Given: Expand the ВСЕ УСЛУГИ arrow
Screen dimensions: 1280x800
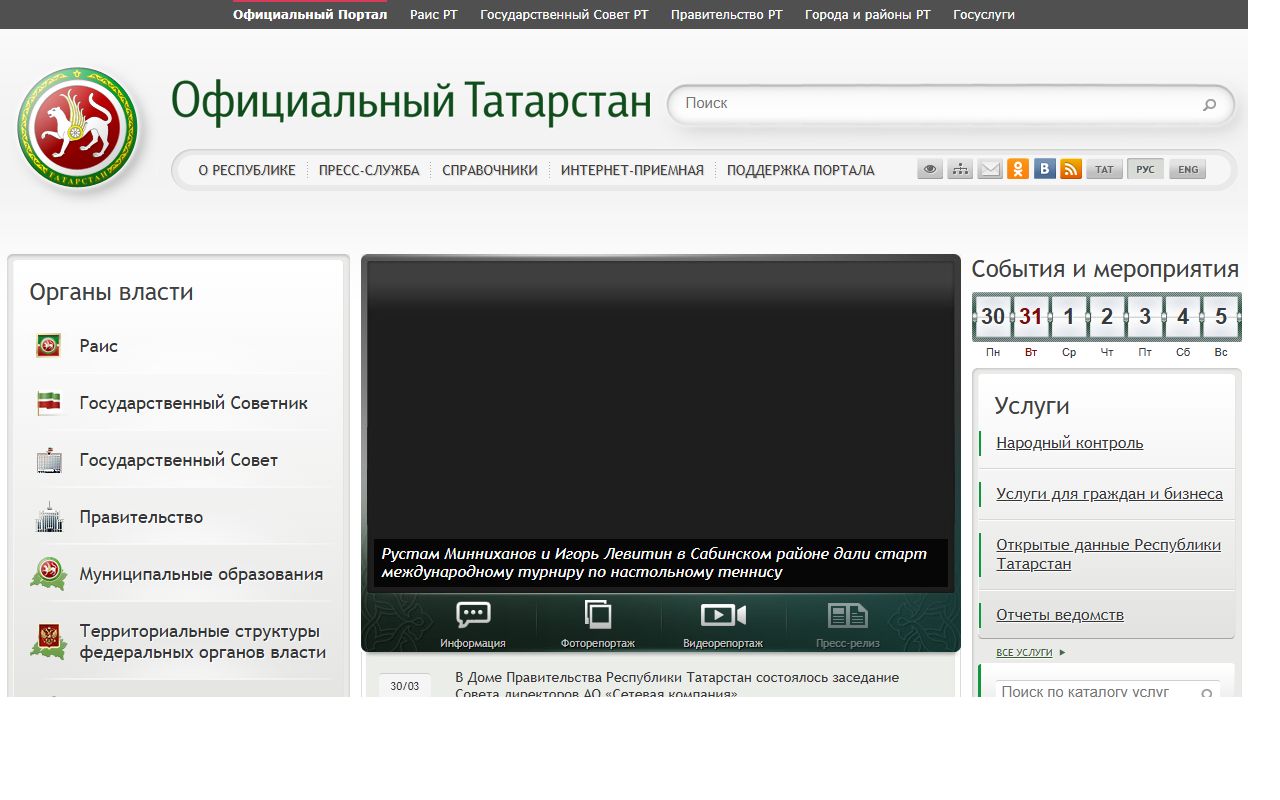Looking at the screenshot, I should [1062, 653].
